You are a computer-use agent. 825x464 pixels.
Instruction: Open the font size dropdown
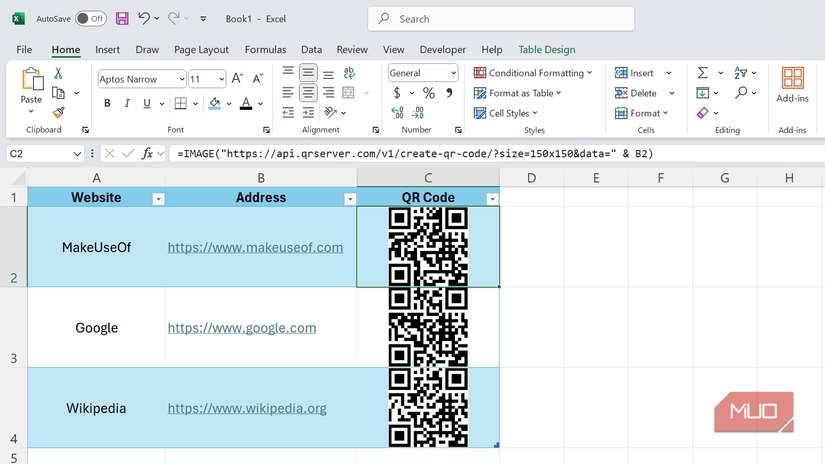tap(222, 79)
